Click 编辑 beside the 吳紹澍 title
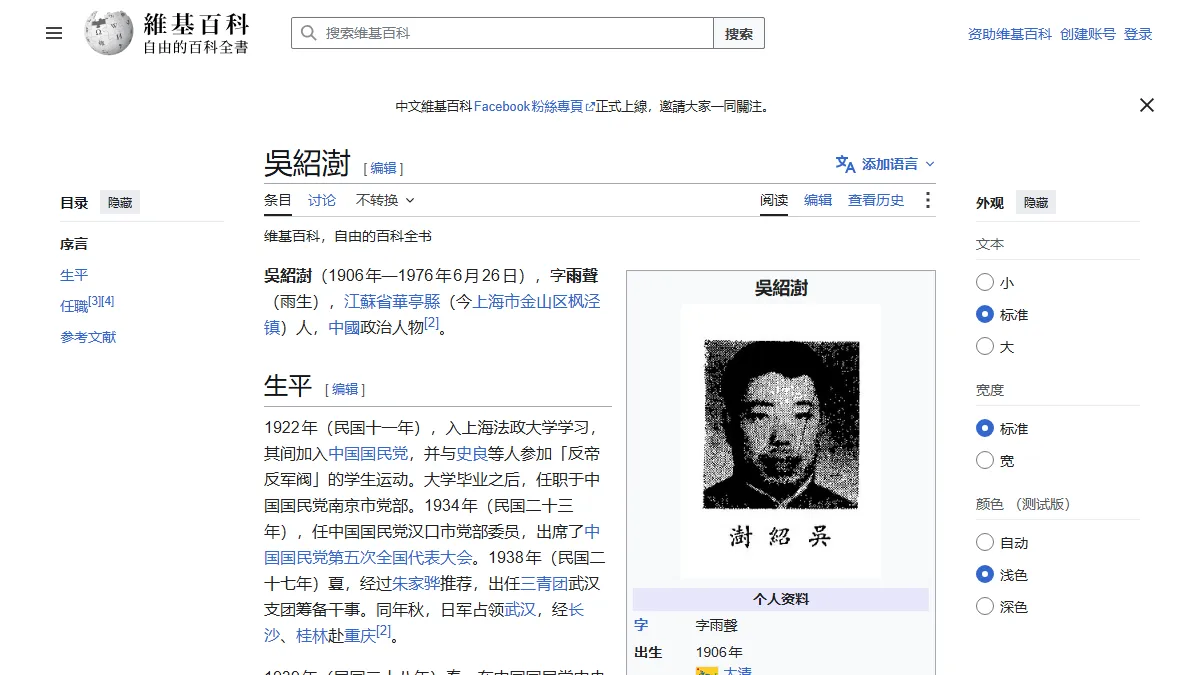1200x675 pixels. (384, 168)
